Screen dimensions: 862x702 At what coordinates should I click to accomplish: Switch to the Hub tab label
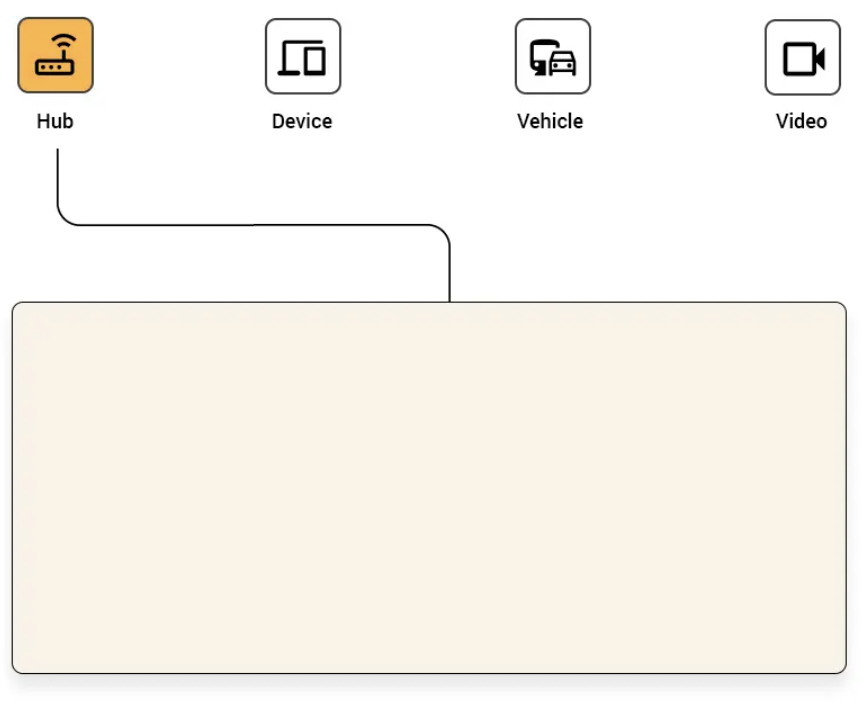tap(55, 121)
